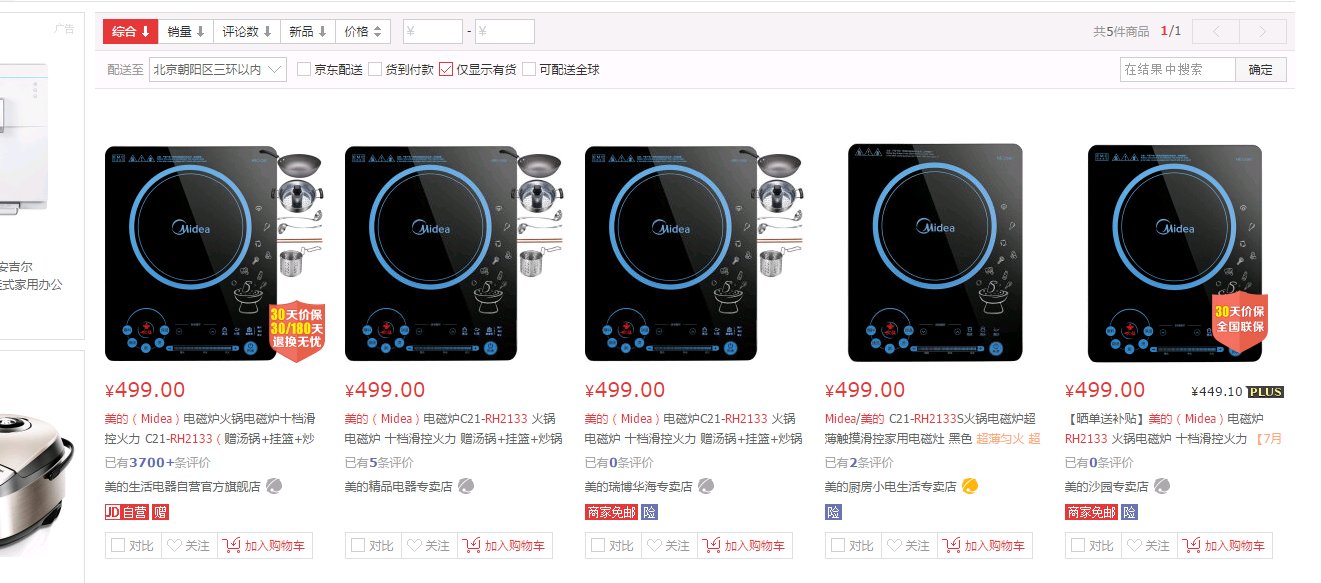1321x583 pixels.
Task: Follow the second product with heart icon
Action: click(x=428, y=546)
